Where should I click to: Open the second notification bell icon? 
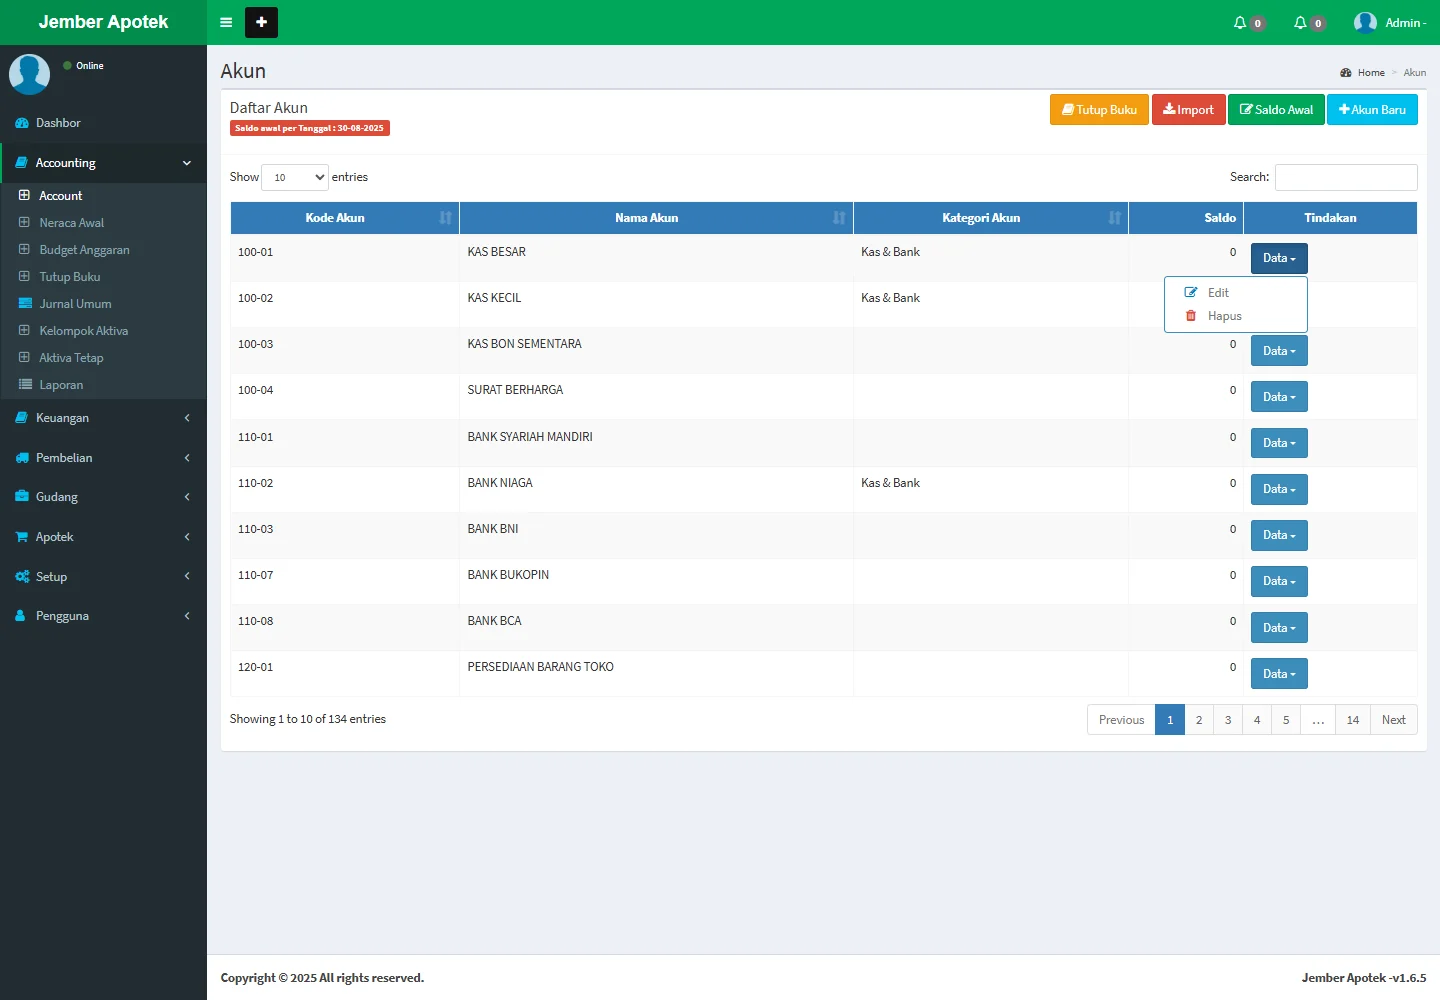pos(1301,22)
